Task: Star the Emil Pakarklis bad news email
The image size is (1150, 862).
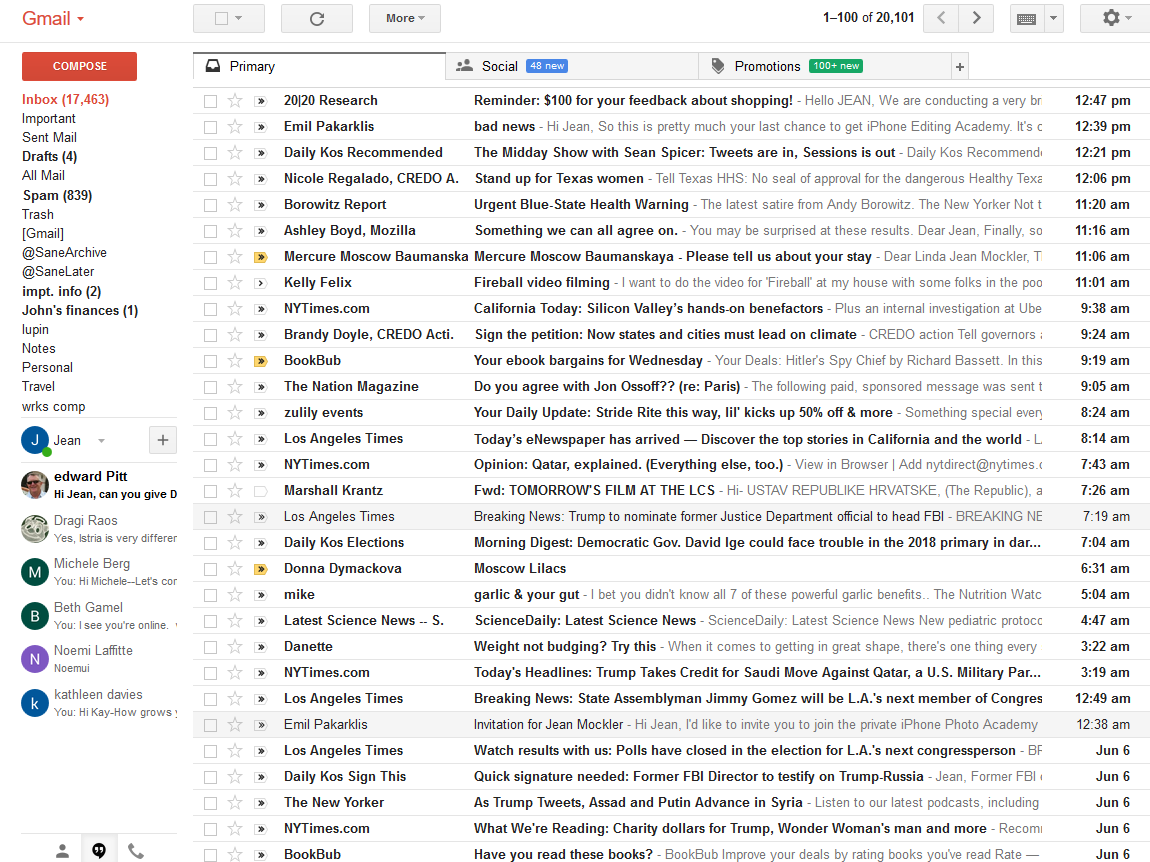Action: (235, 127)
